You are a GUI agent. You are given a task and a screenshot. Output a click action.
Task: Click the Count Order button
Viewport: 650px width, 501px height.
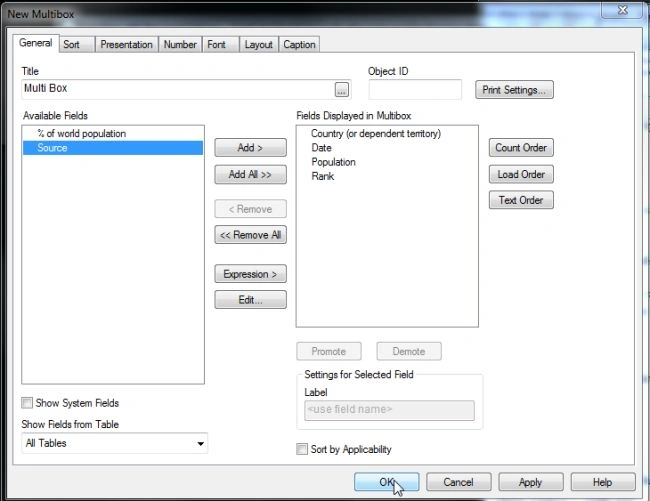[521, 148]
